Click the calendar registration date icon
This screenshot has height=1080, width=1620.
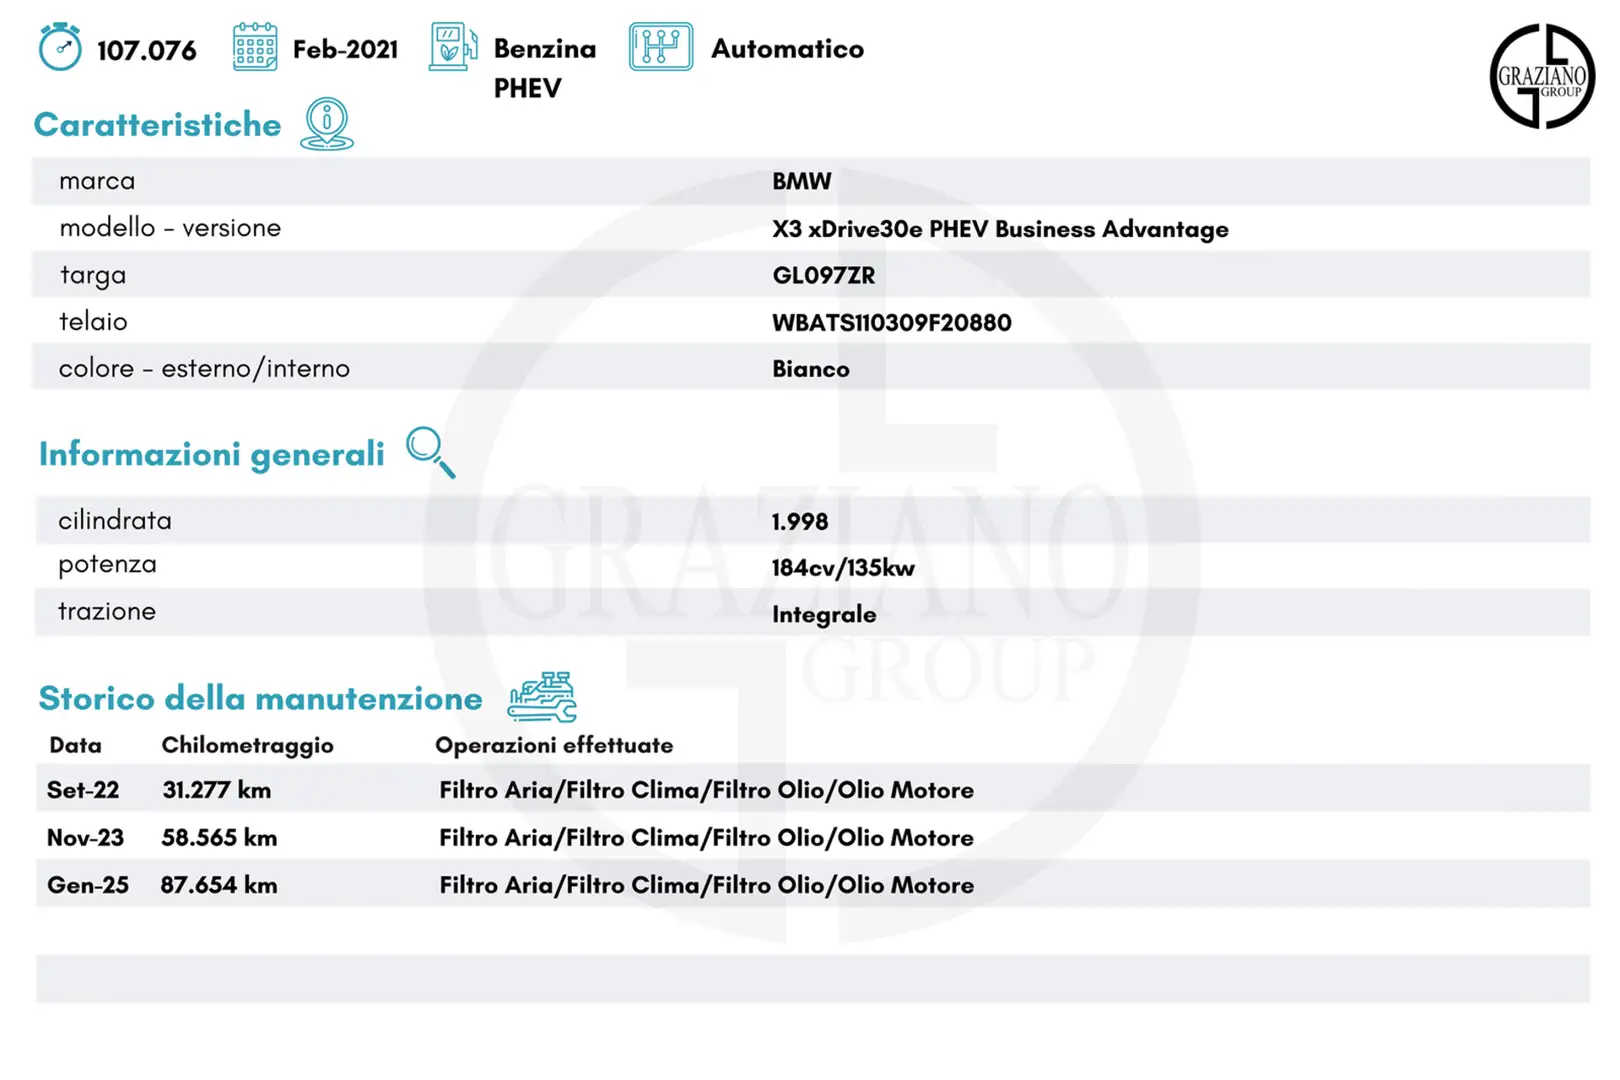click(255, 47)
